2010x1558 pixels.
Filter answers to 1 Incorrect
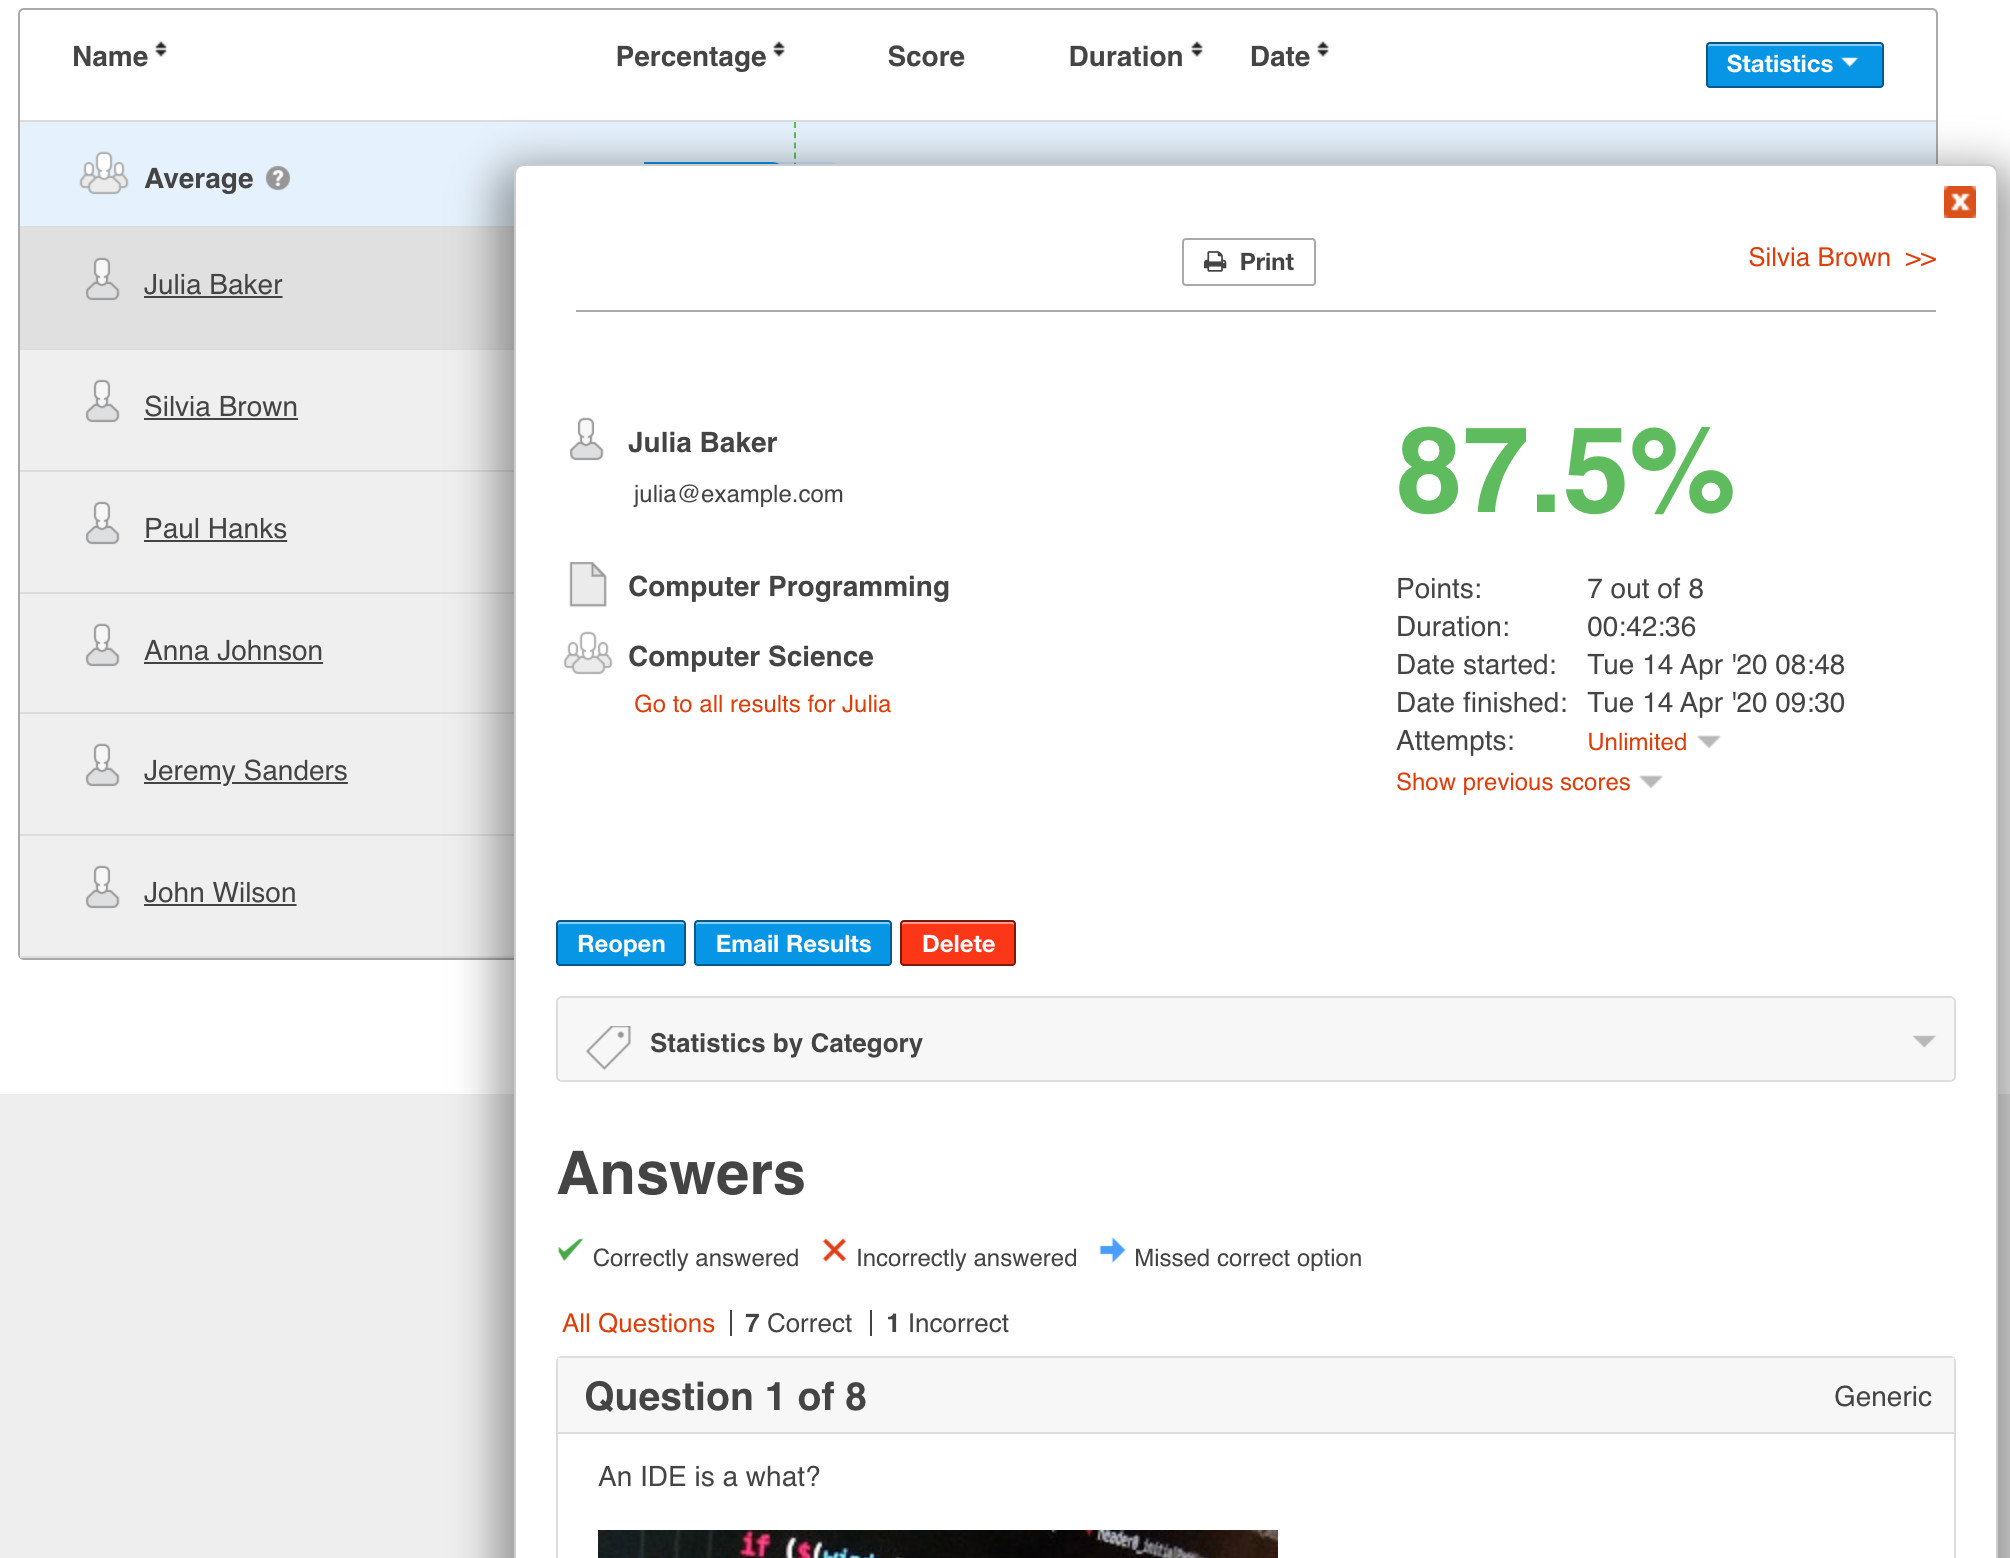[947, 1323]
